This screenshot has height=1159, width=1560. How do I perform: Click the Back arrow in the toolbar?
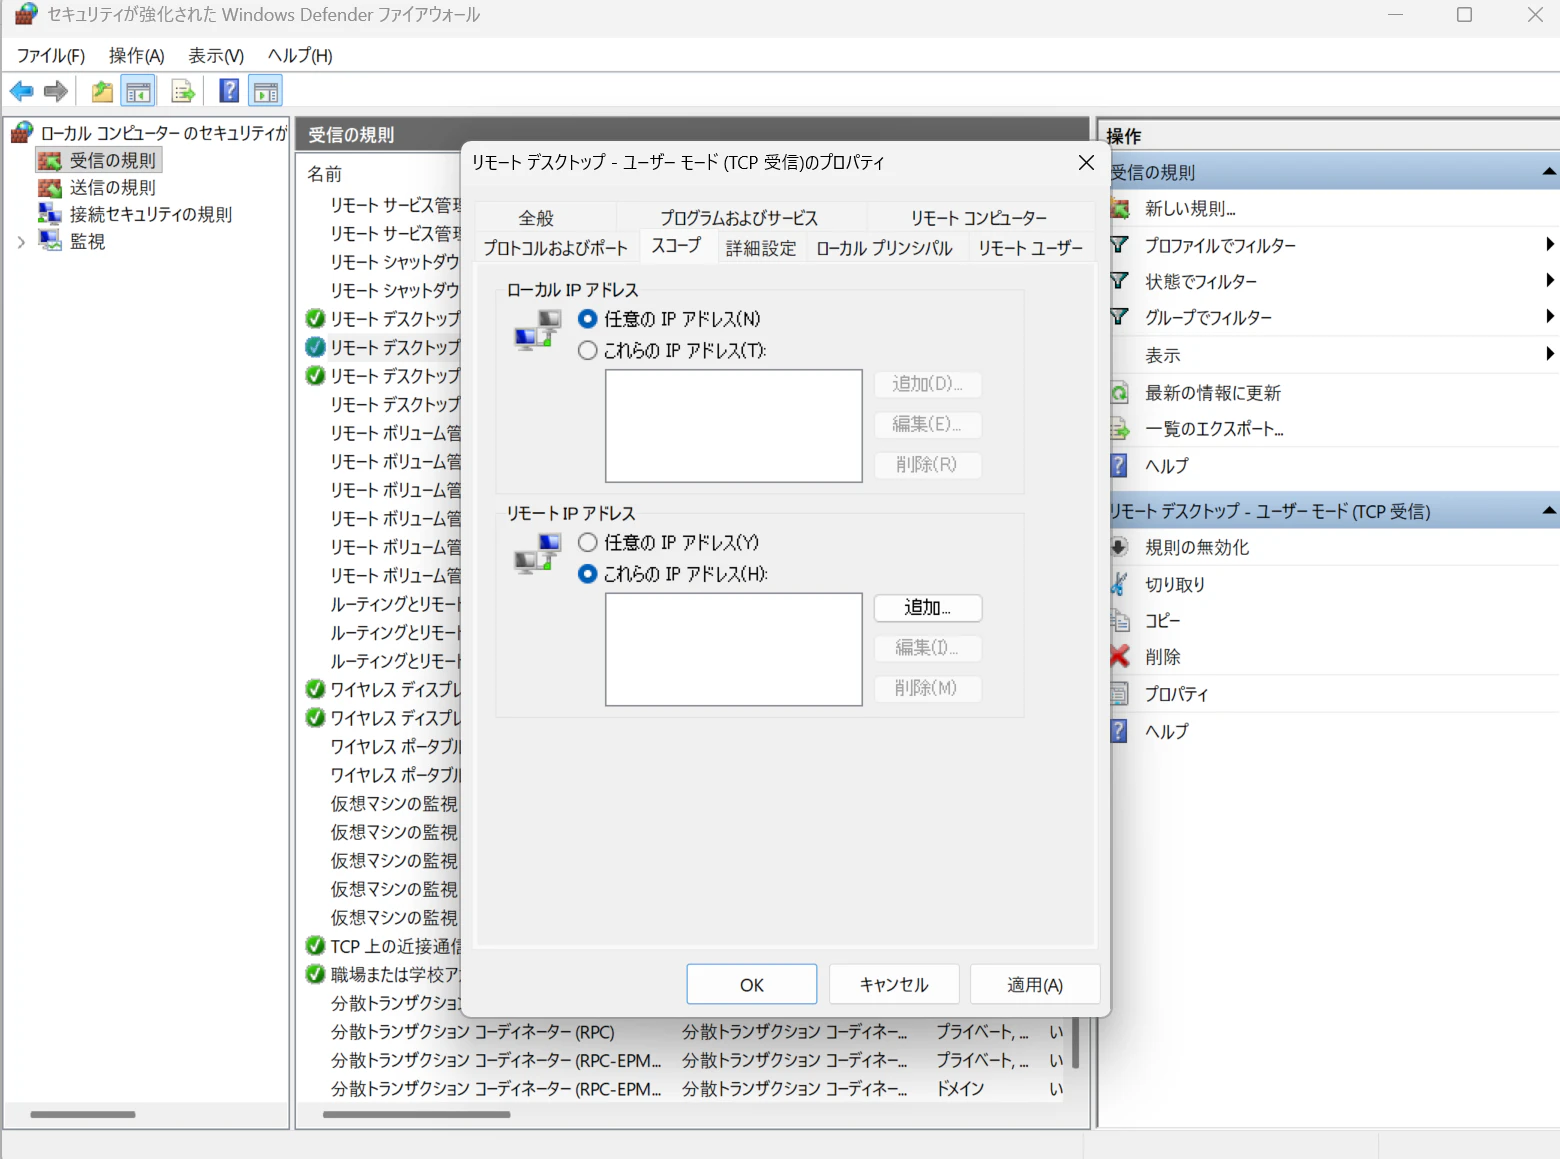click(x=21, y=92)
